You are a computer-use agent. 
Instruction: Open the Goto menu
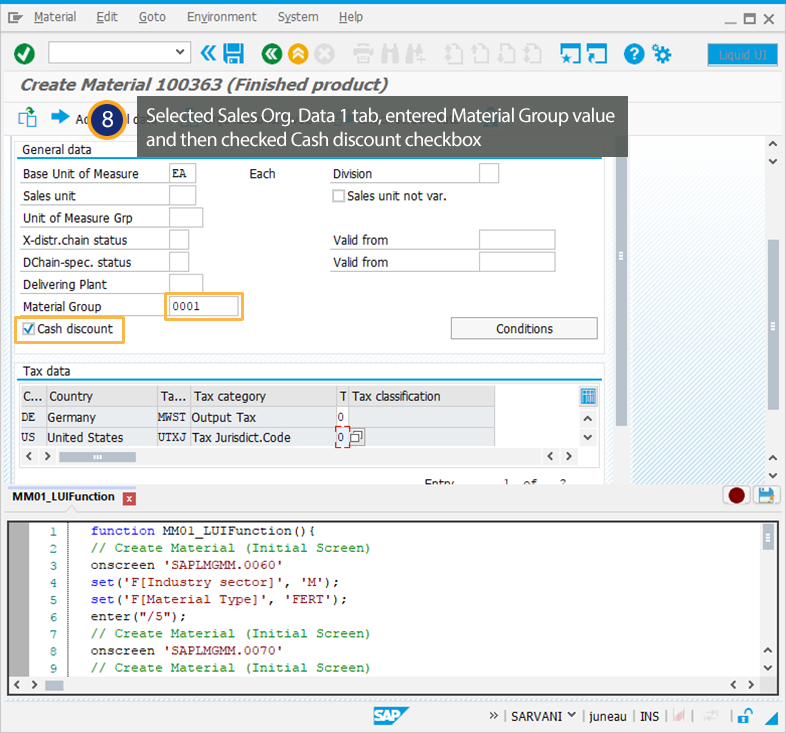[152, 17]
